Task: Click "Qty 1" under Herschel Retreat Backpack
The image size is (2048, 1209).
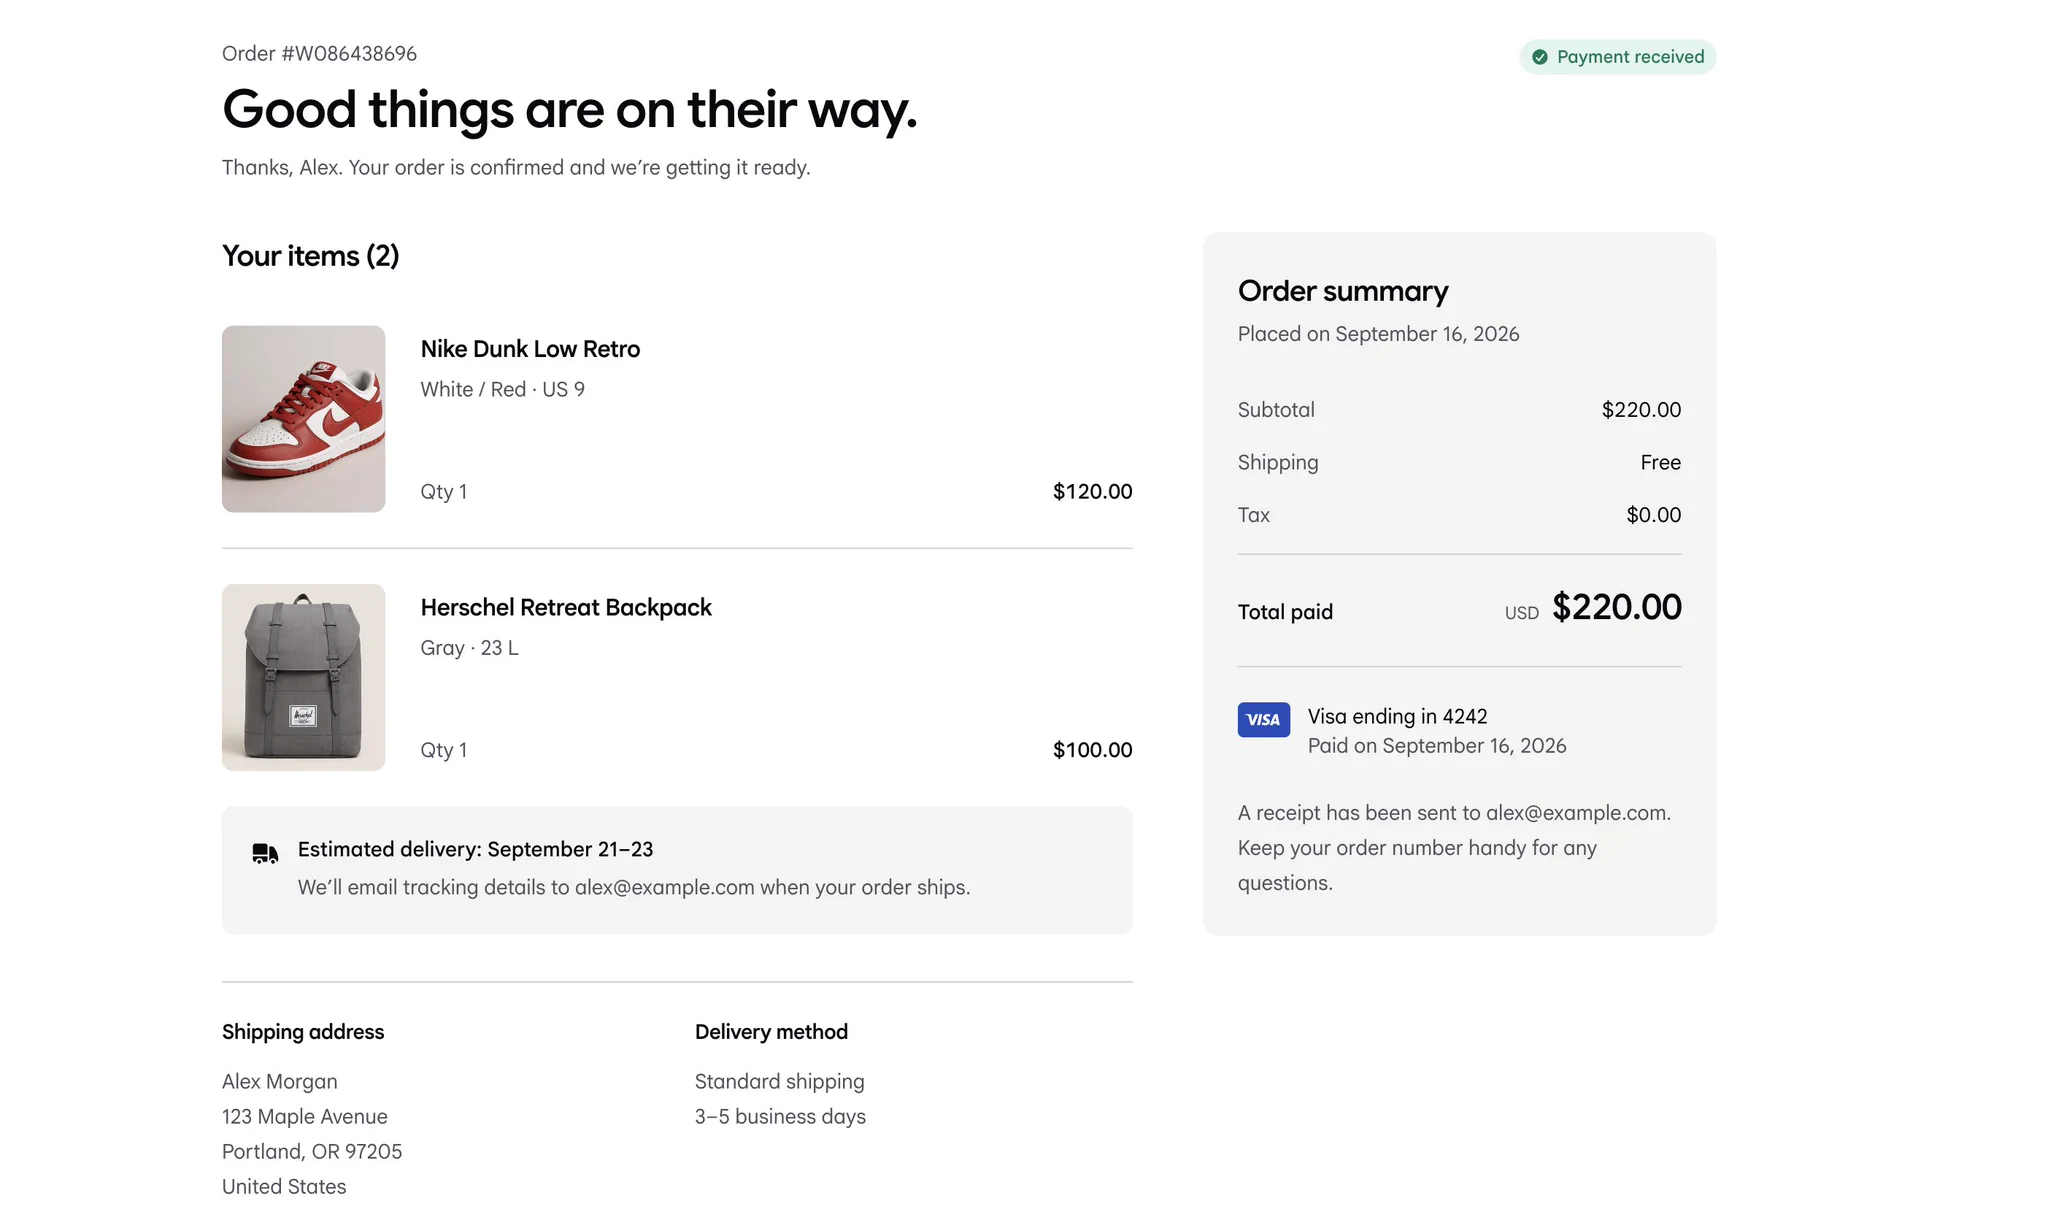Action: (443, 750)
